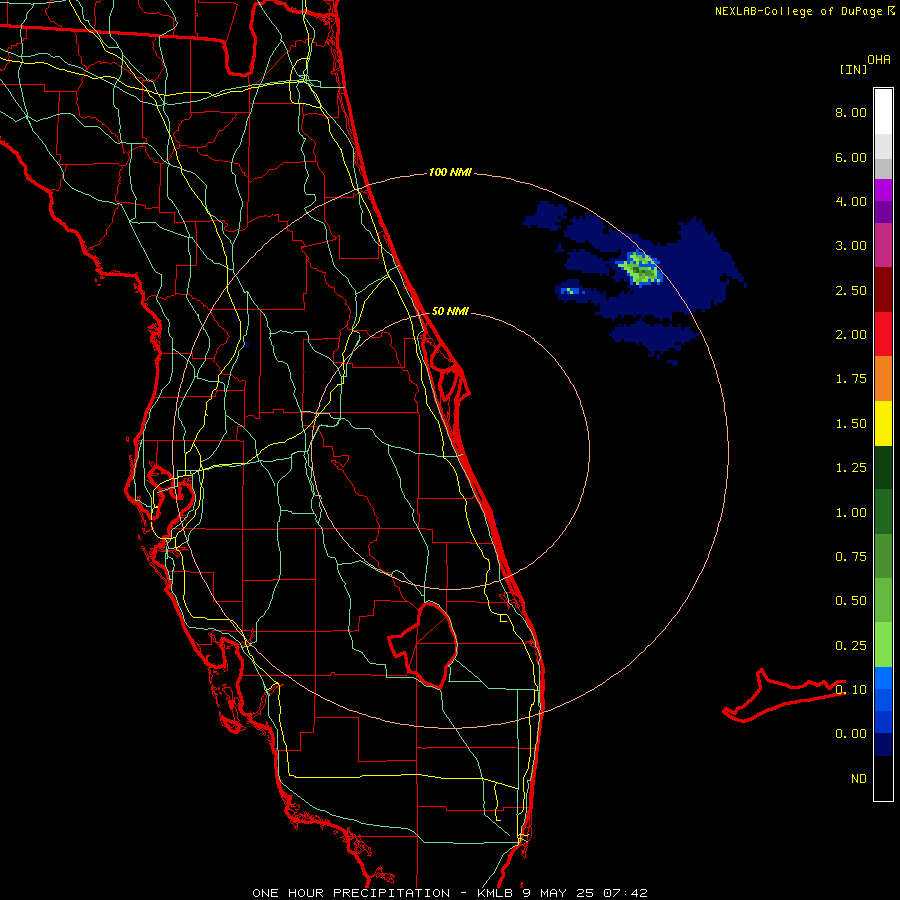Image resolution: width=900 pixels, height=900 pixels.
Task: Click the 2.50 legend value
Action: (851, 290)
